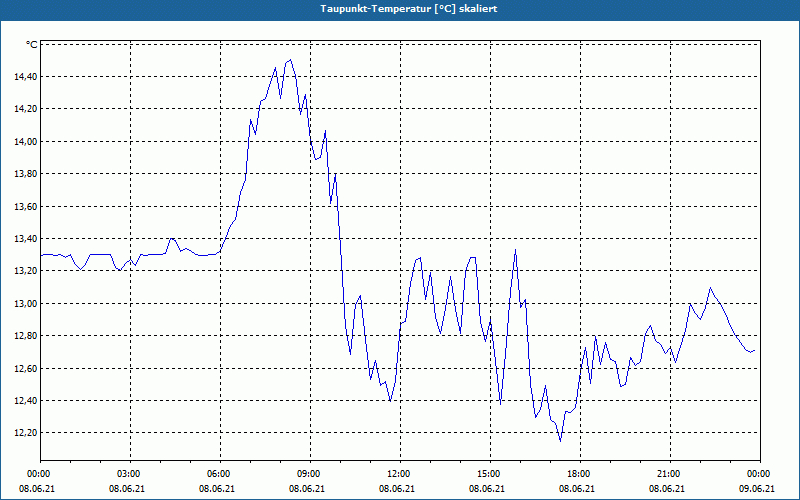Click the 09:00 time axis label
The width and height of the screenshot is (800, 500).
click(x=310, y=474)
